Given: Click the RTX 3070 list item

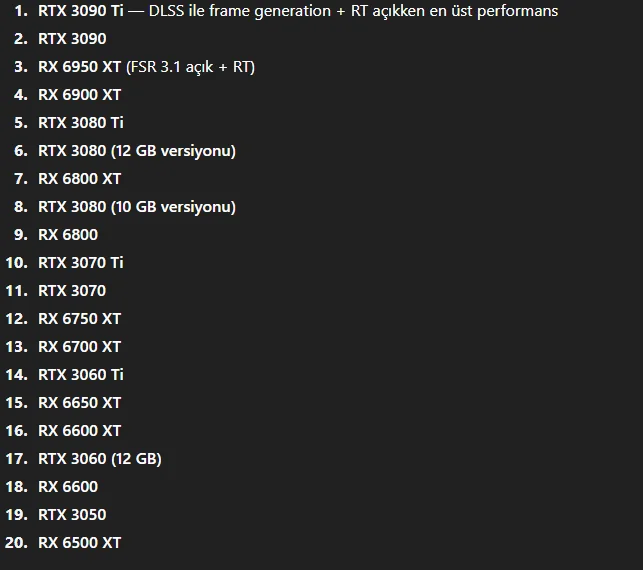Looking at the screenshot, I should pyautogui.click(x=72, y=291).
